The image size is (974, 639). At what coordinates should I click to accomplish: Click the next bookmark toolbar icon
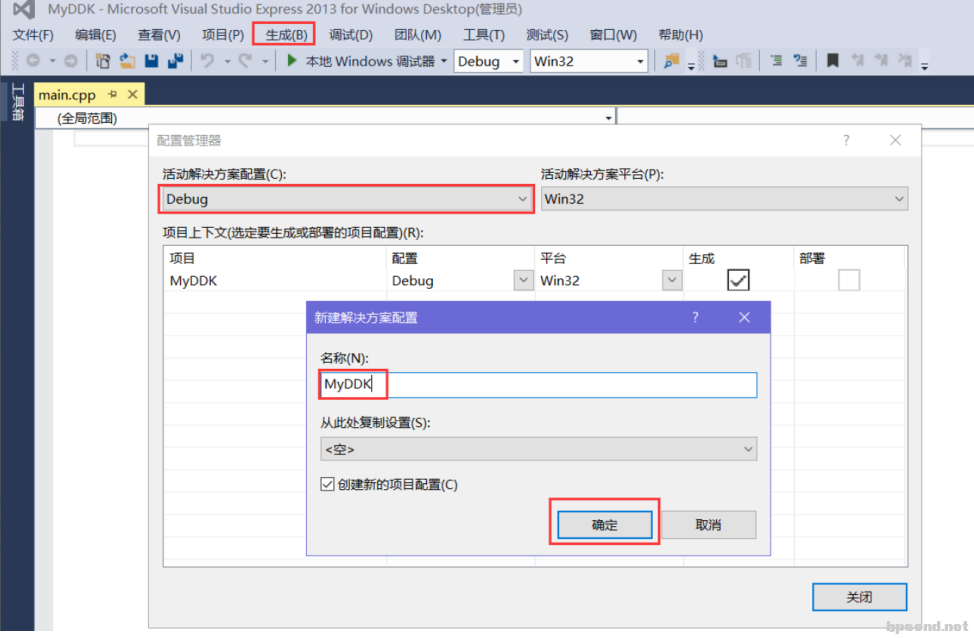pos(881,61)
